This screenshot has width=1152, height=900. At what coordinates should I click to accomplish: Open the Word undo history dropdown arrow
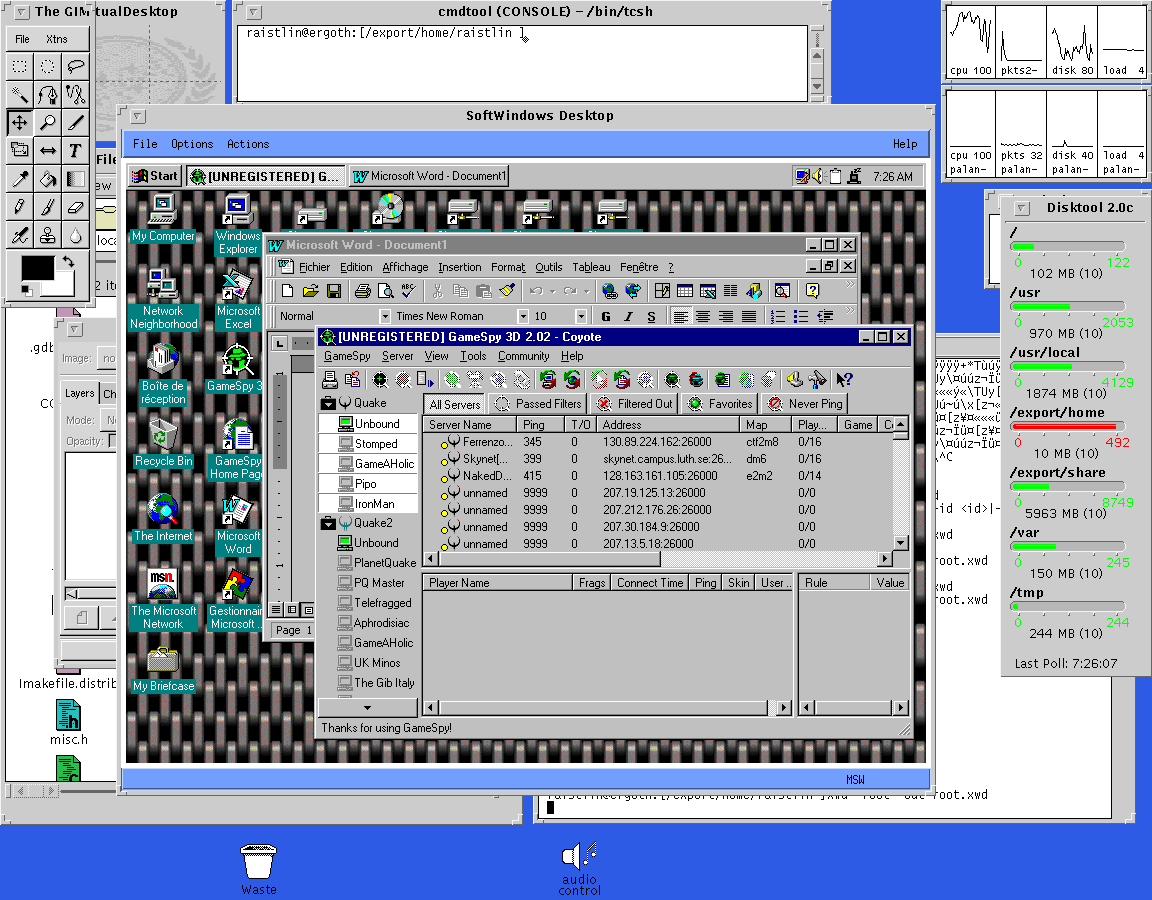pyautogui.click(x=552, y=291)
